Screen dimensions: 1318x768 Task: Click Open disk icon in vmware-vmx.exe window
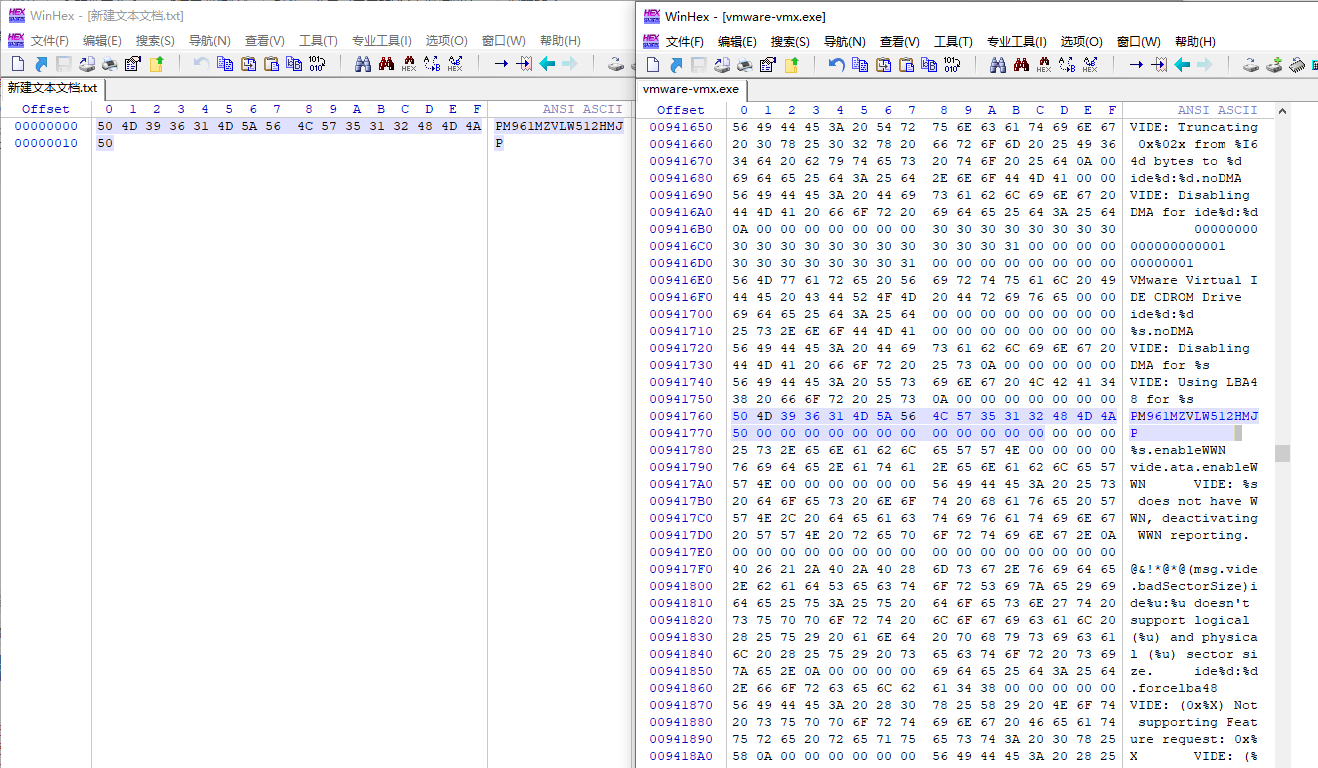[1251, 65]
